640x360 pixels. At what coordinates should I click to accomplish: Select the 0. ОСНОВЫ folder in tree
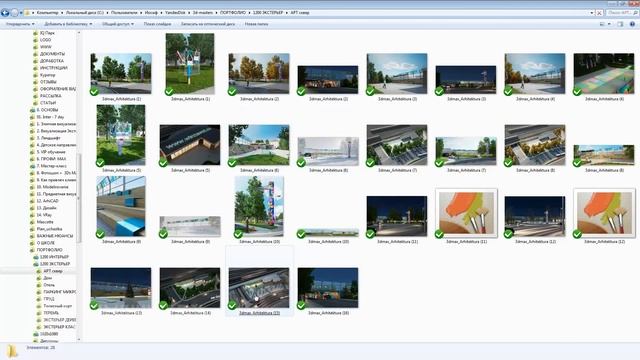[47, 110]
